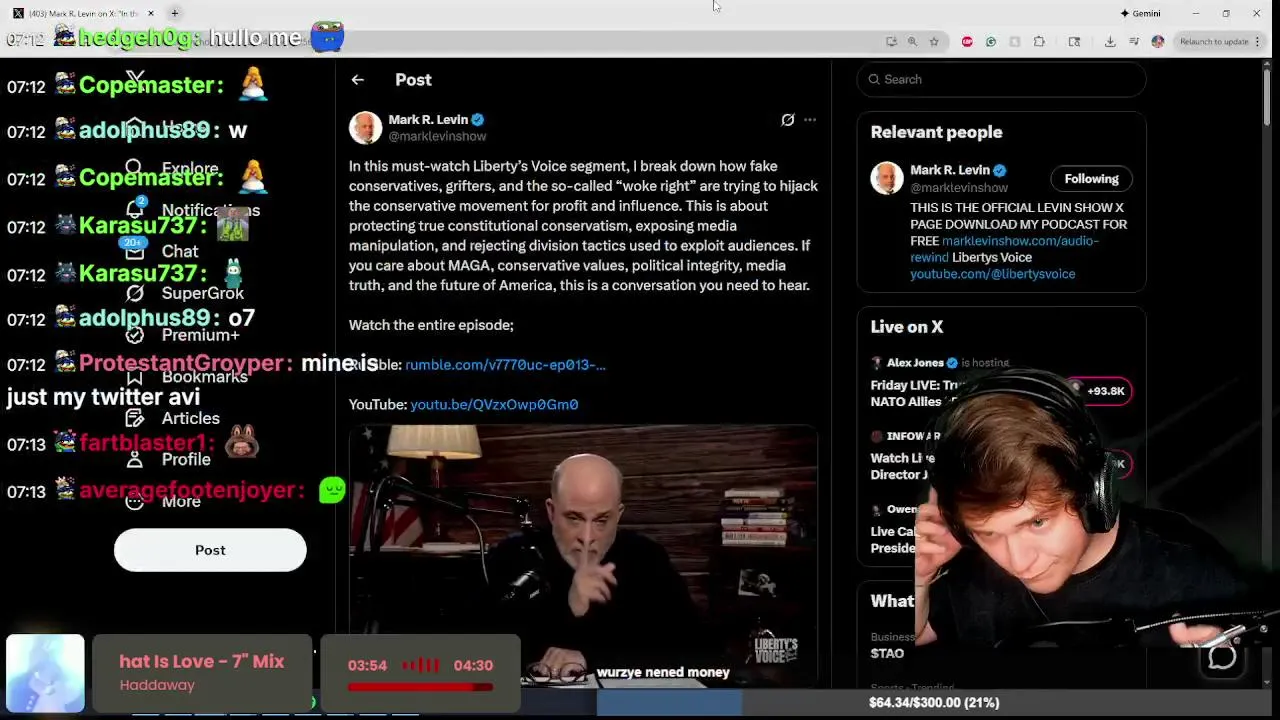Viewport: 1280px width, 720px height.
Task: Open the Grok icon on Mark Levin's post
Action: pyautogui.click(x=788, y=120)
